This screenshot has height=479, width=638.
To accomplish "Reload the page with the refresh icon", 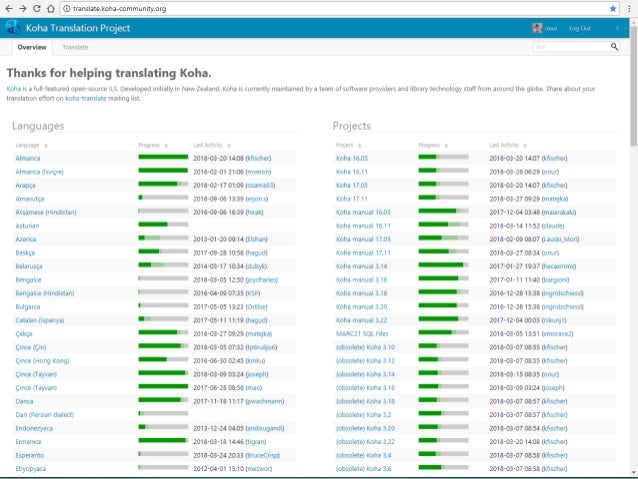I will tap(37, 9).
